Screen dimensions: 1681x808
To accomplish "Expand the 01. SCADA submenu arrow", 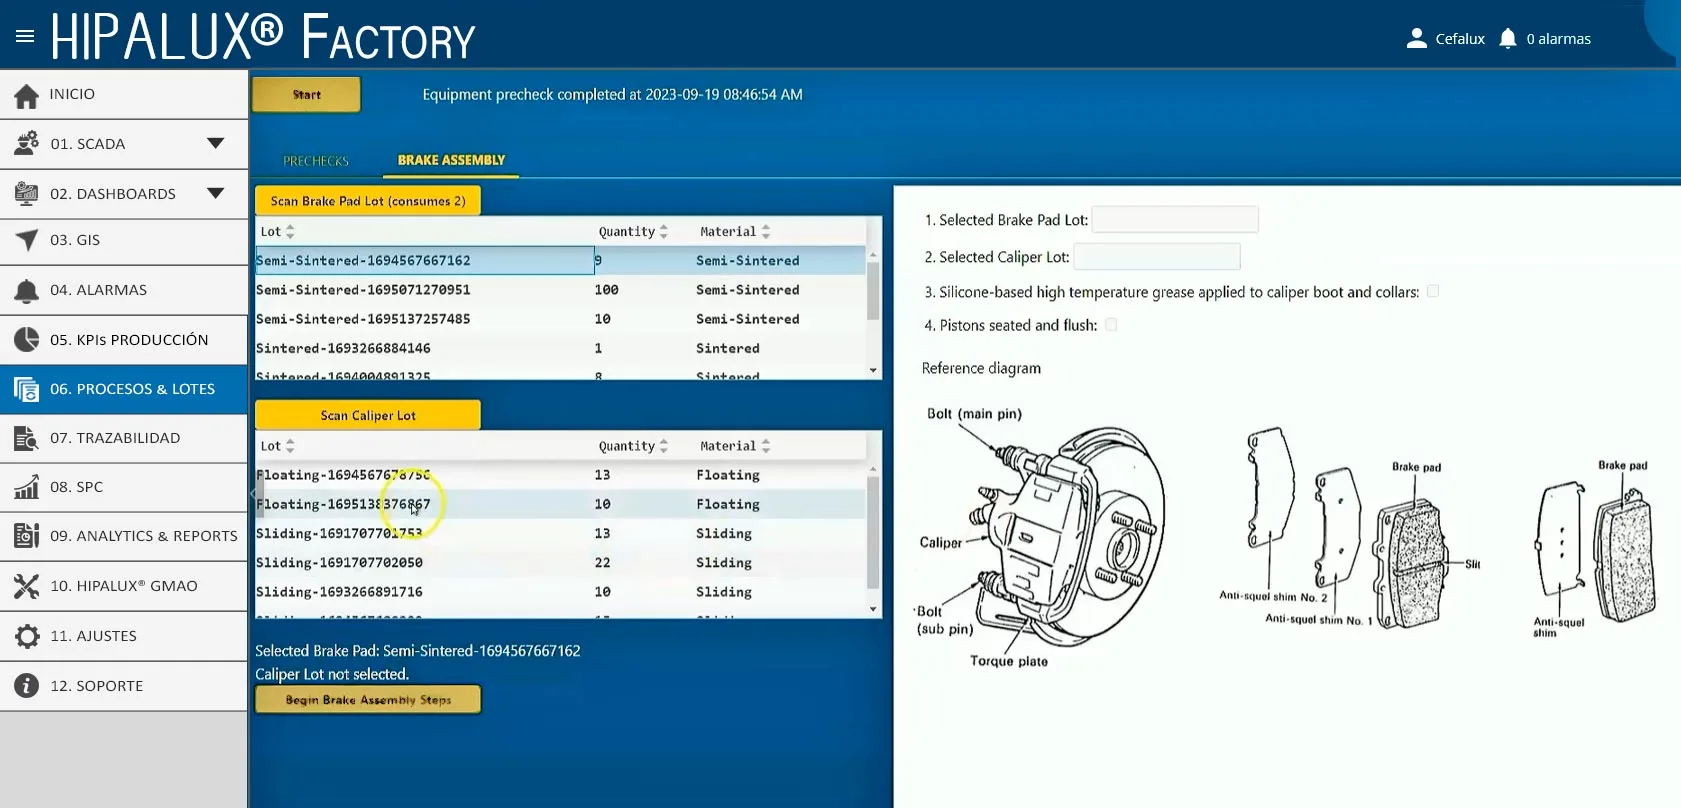I will pyautogui.click(x=215, y=143).
